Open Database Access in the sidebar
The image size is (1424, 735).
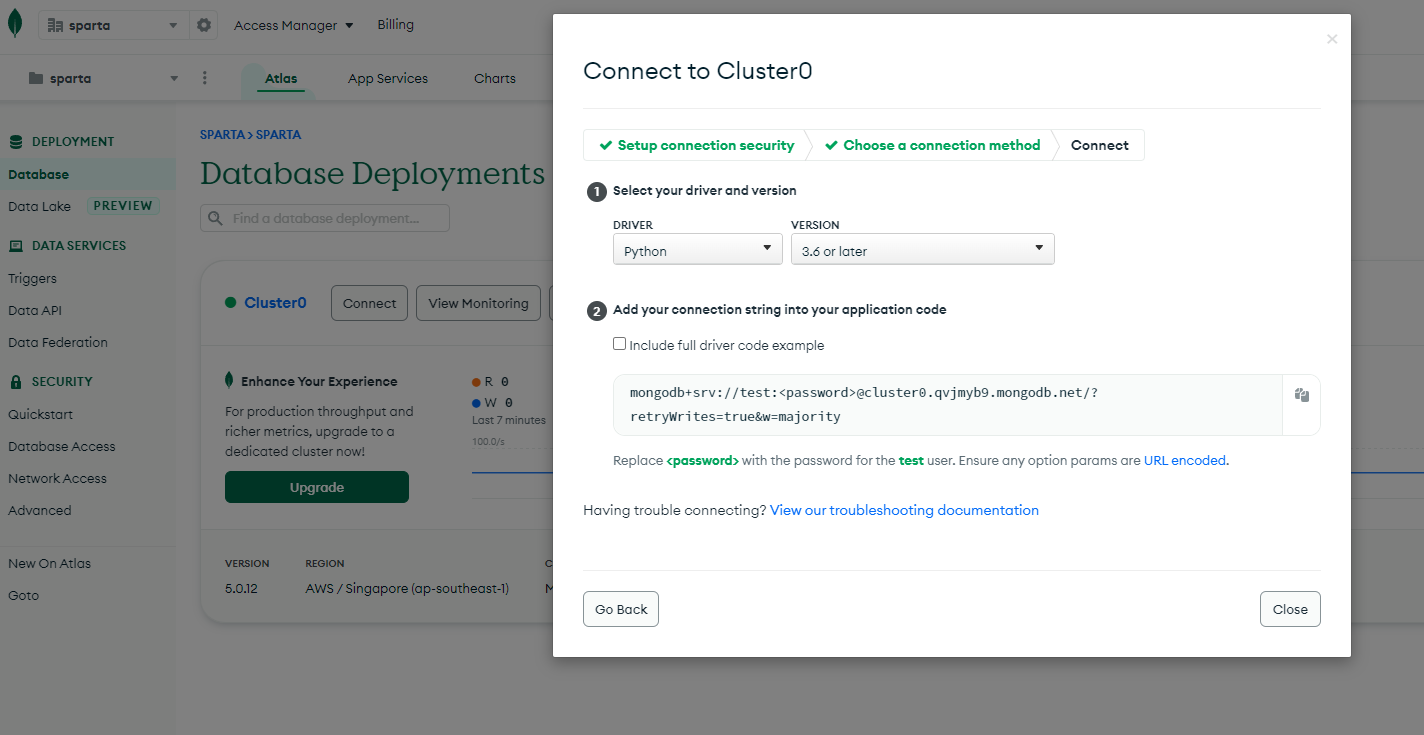[62, 446]
